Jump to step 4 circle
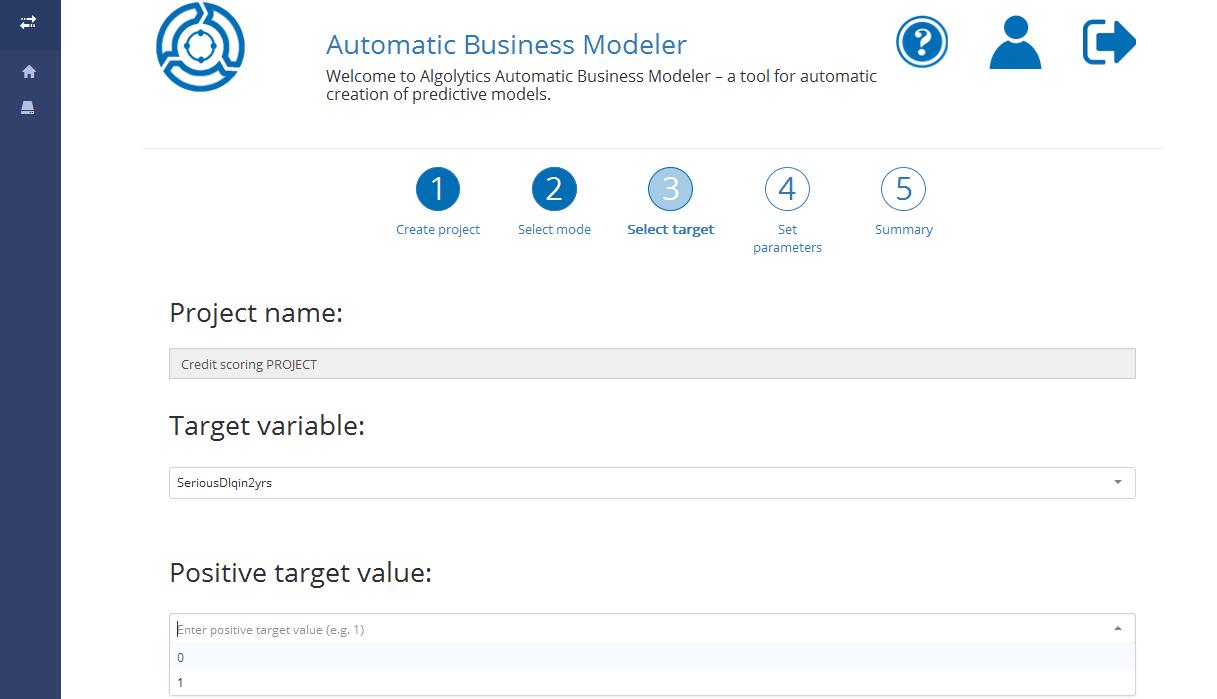 point(787,189)
